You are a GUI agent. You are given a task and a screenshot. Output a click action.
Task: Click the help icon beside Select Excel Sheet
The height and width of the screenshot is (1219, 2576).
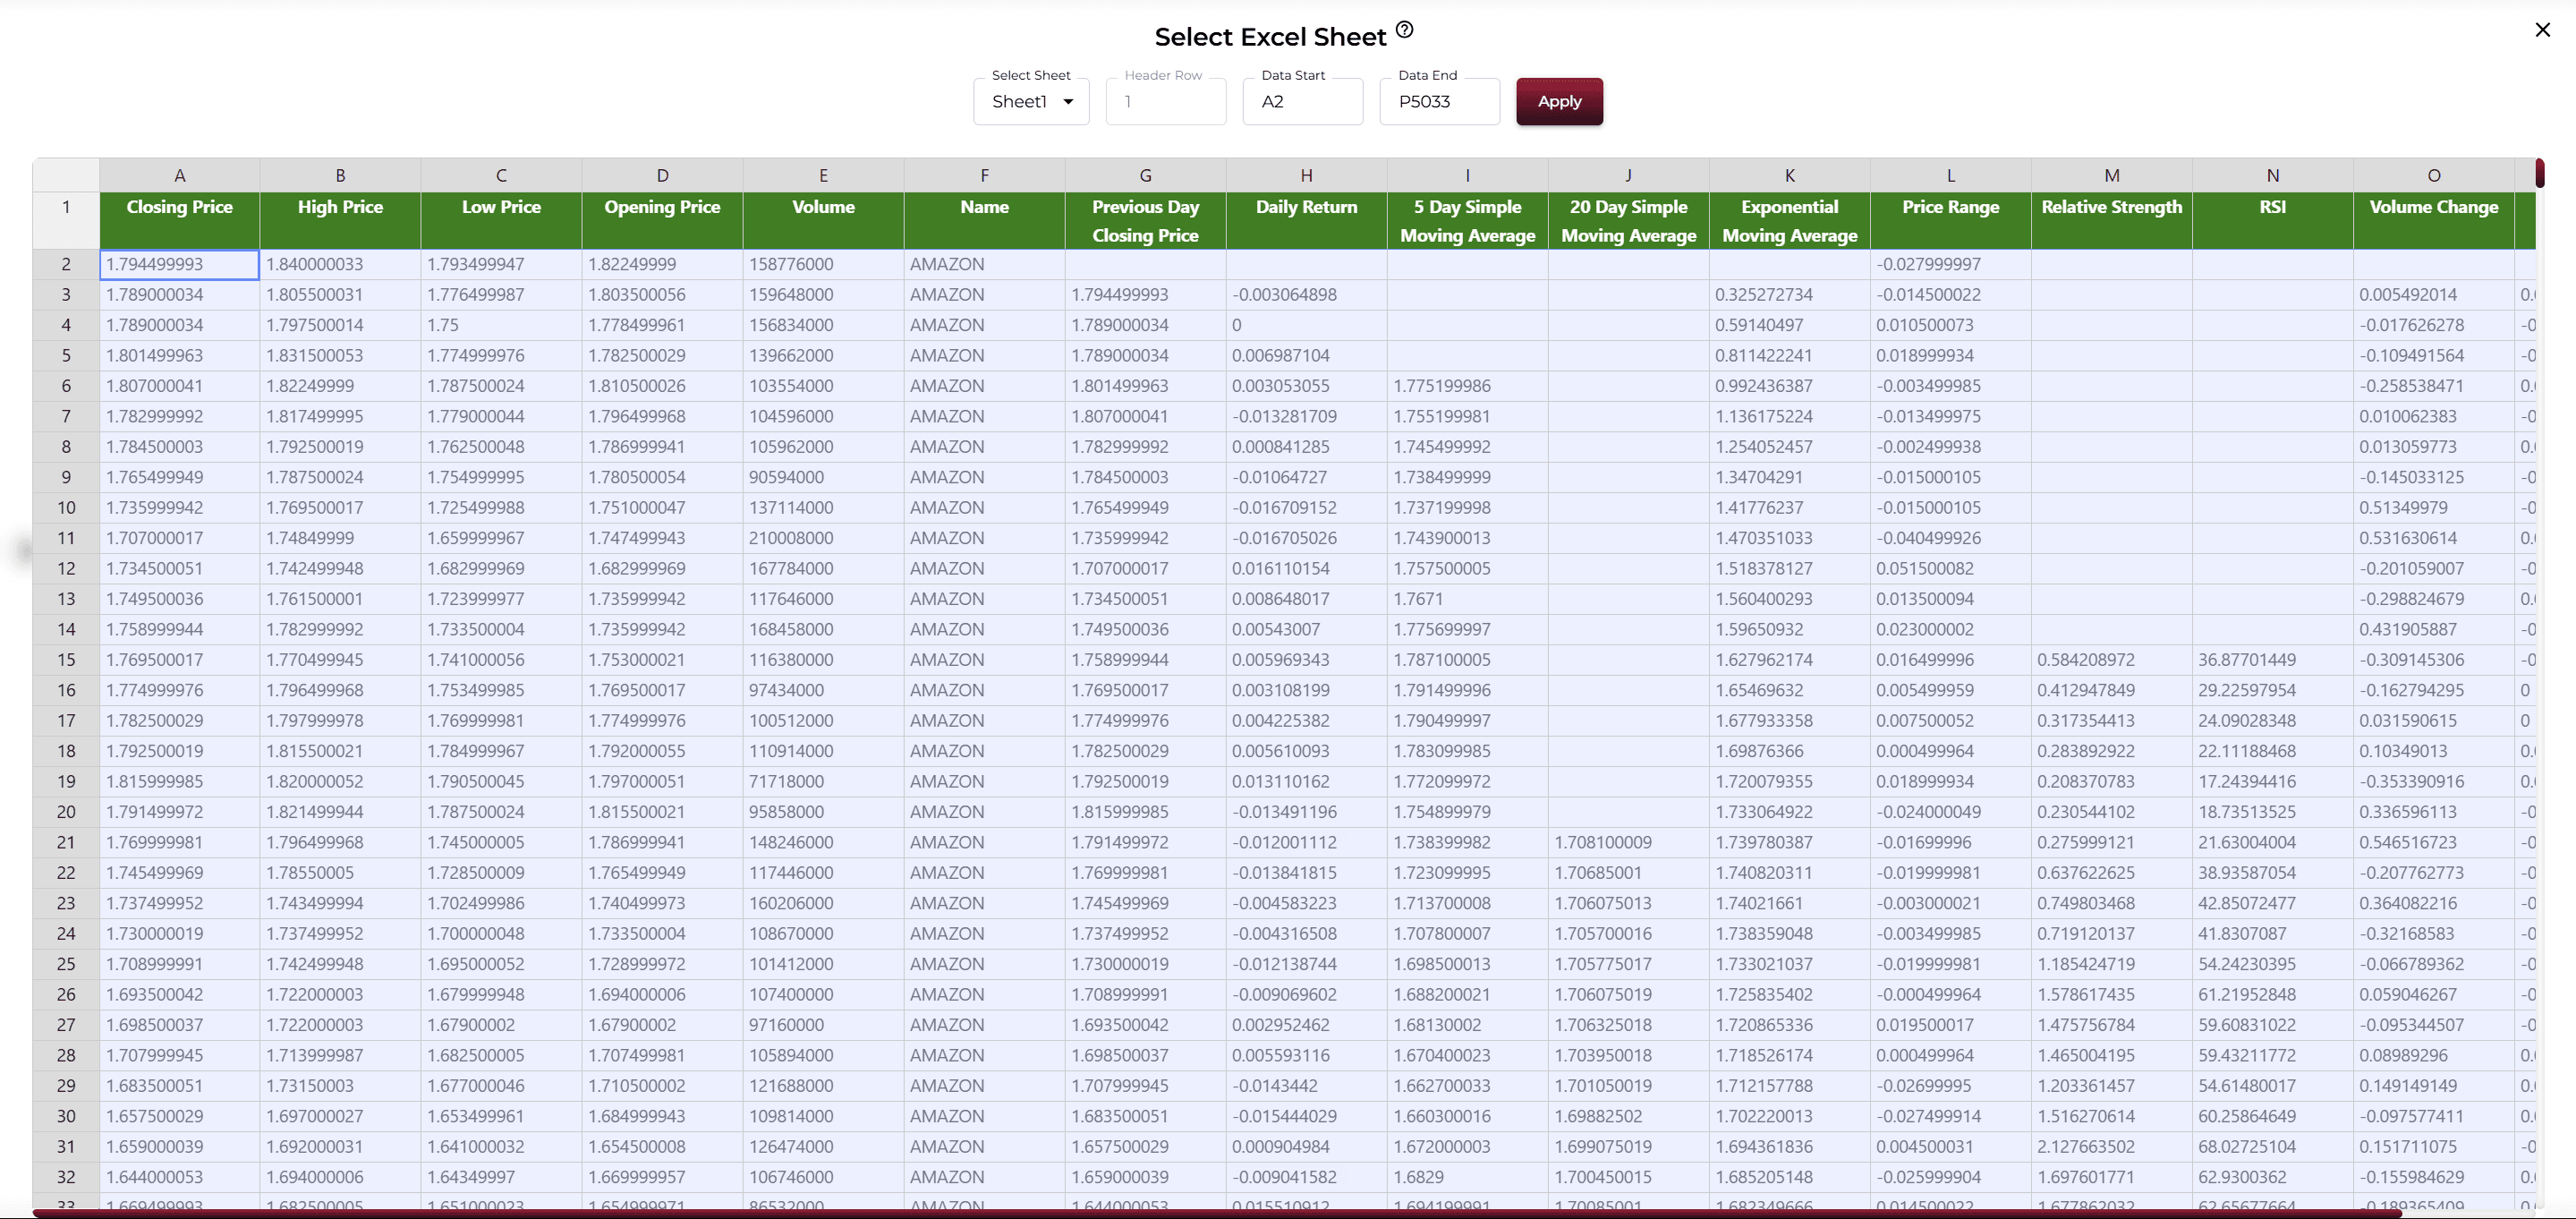[x=1404, y=30]
